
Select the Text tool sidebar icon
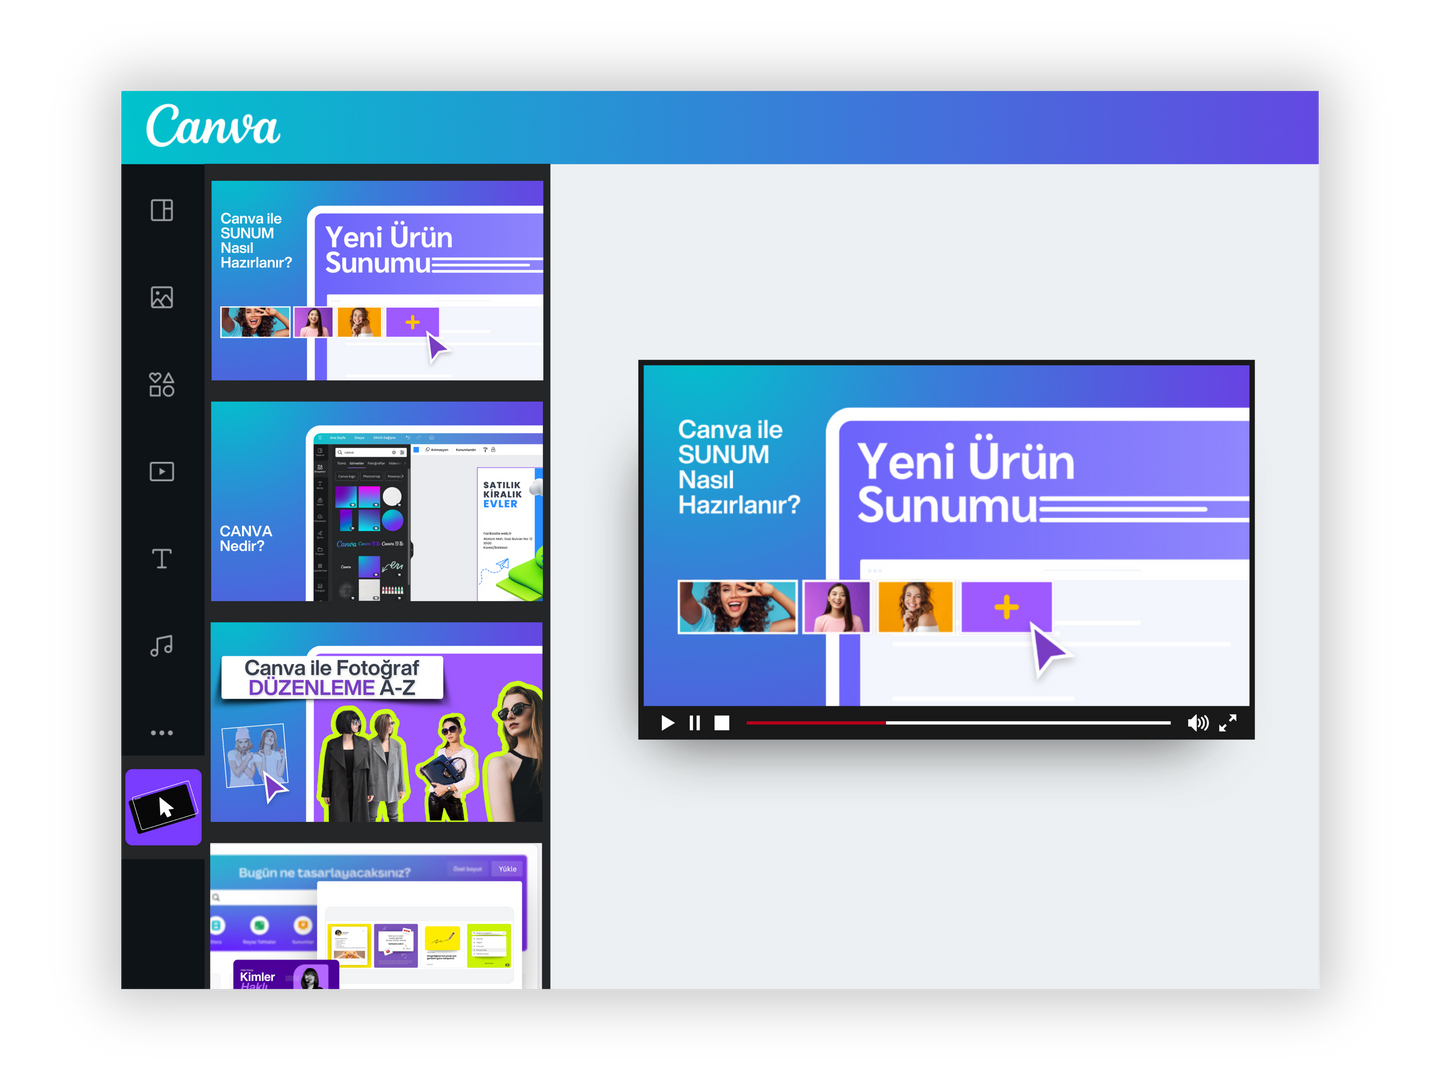tap(162, 558)
